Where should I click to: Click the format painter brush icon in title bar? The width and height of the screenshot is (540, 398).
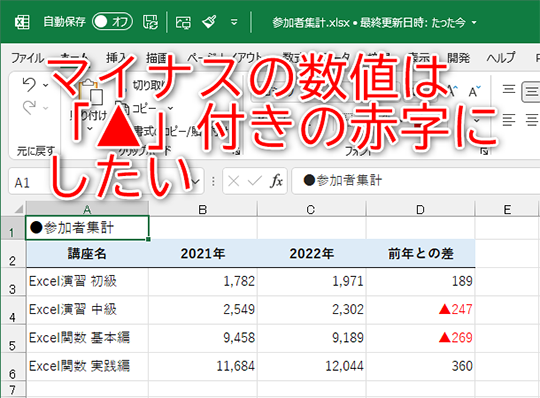pyautogui.click(x=209, y=22)
